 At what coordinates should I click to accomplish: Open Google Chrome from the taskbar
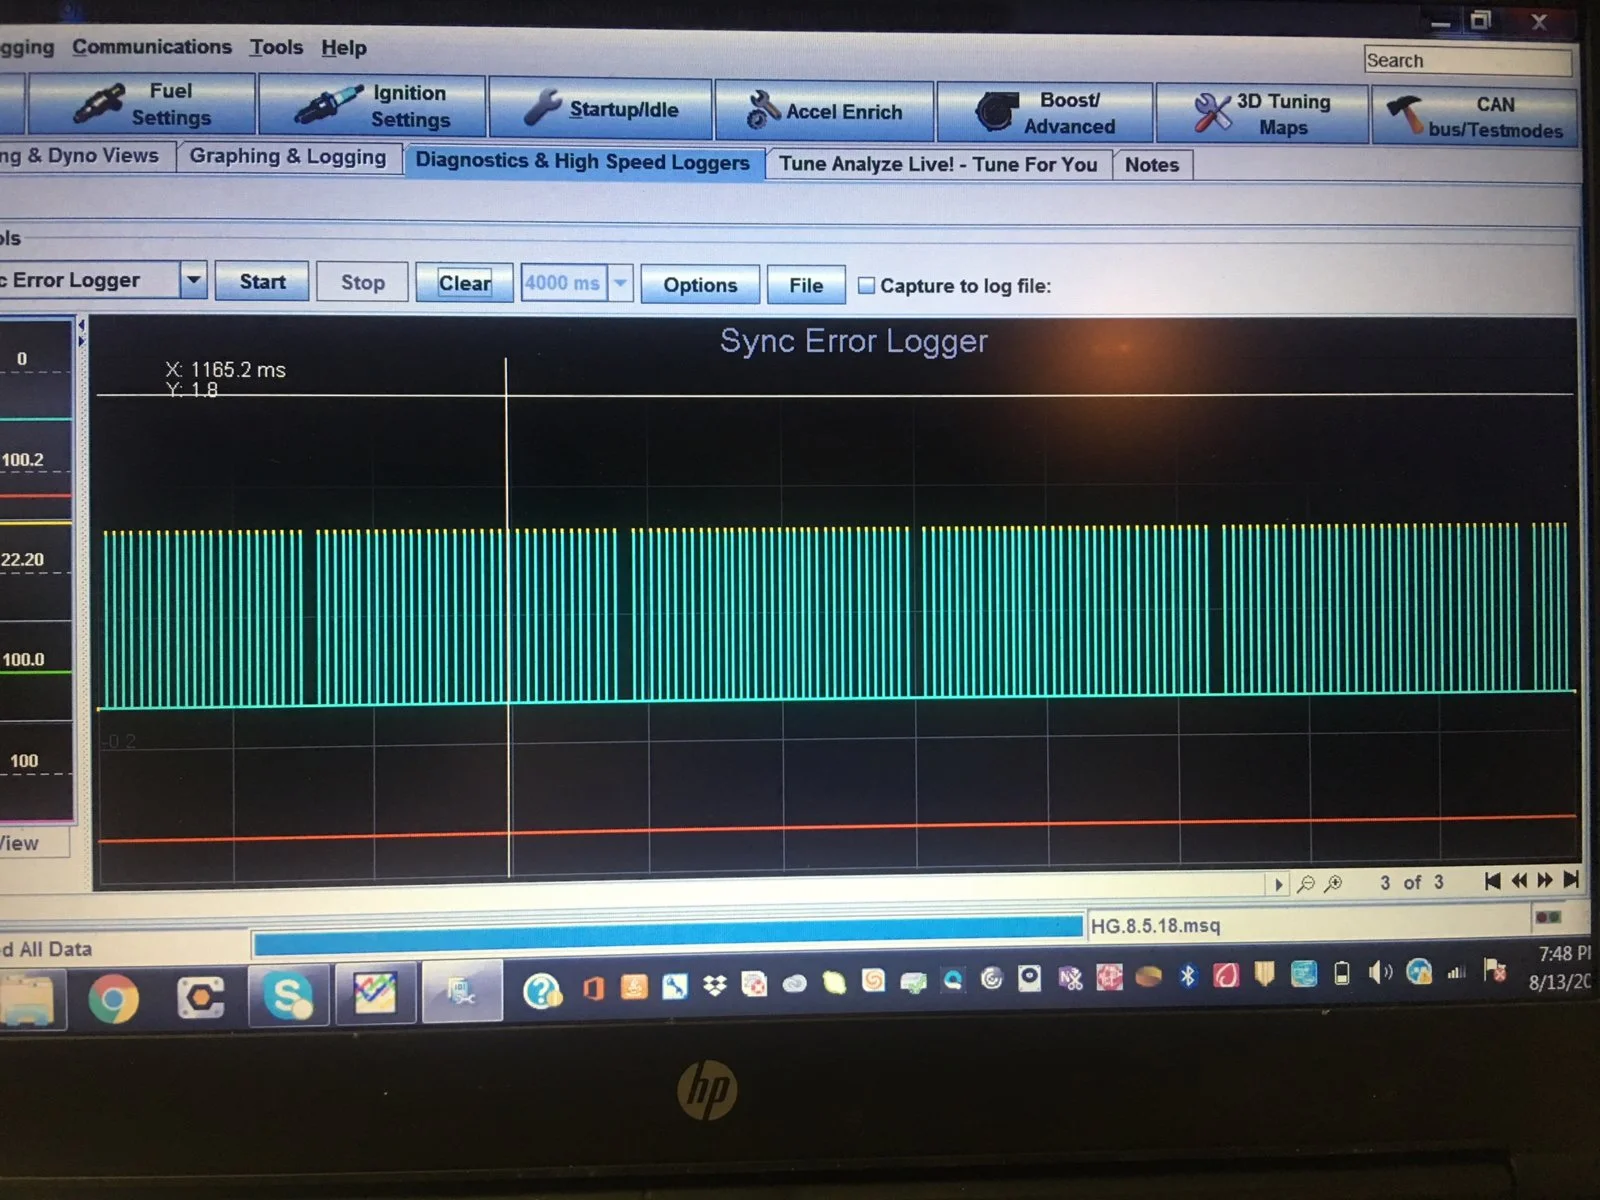[x=113, y=999]
